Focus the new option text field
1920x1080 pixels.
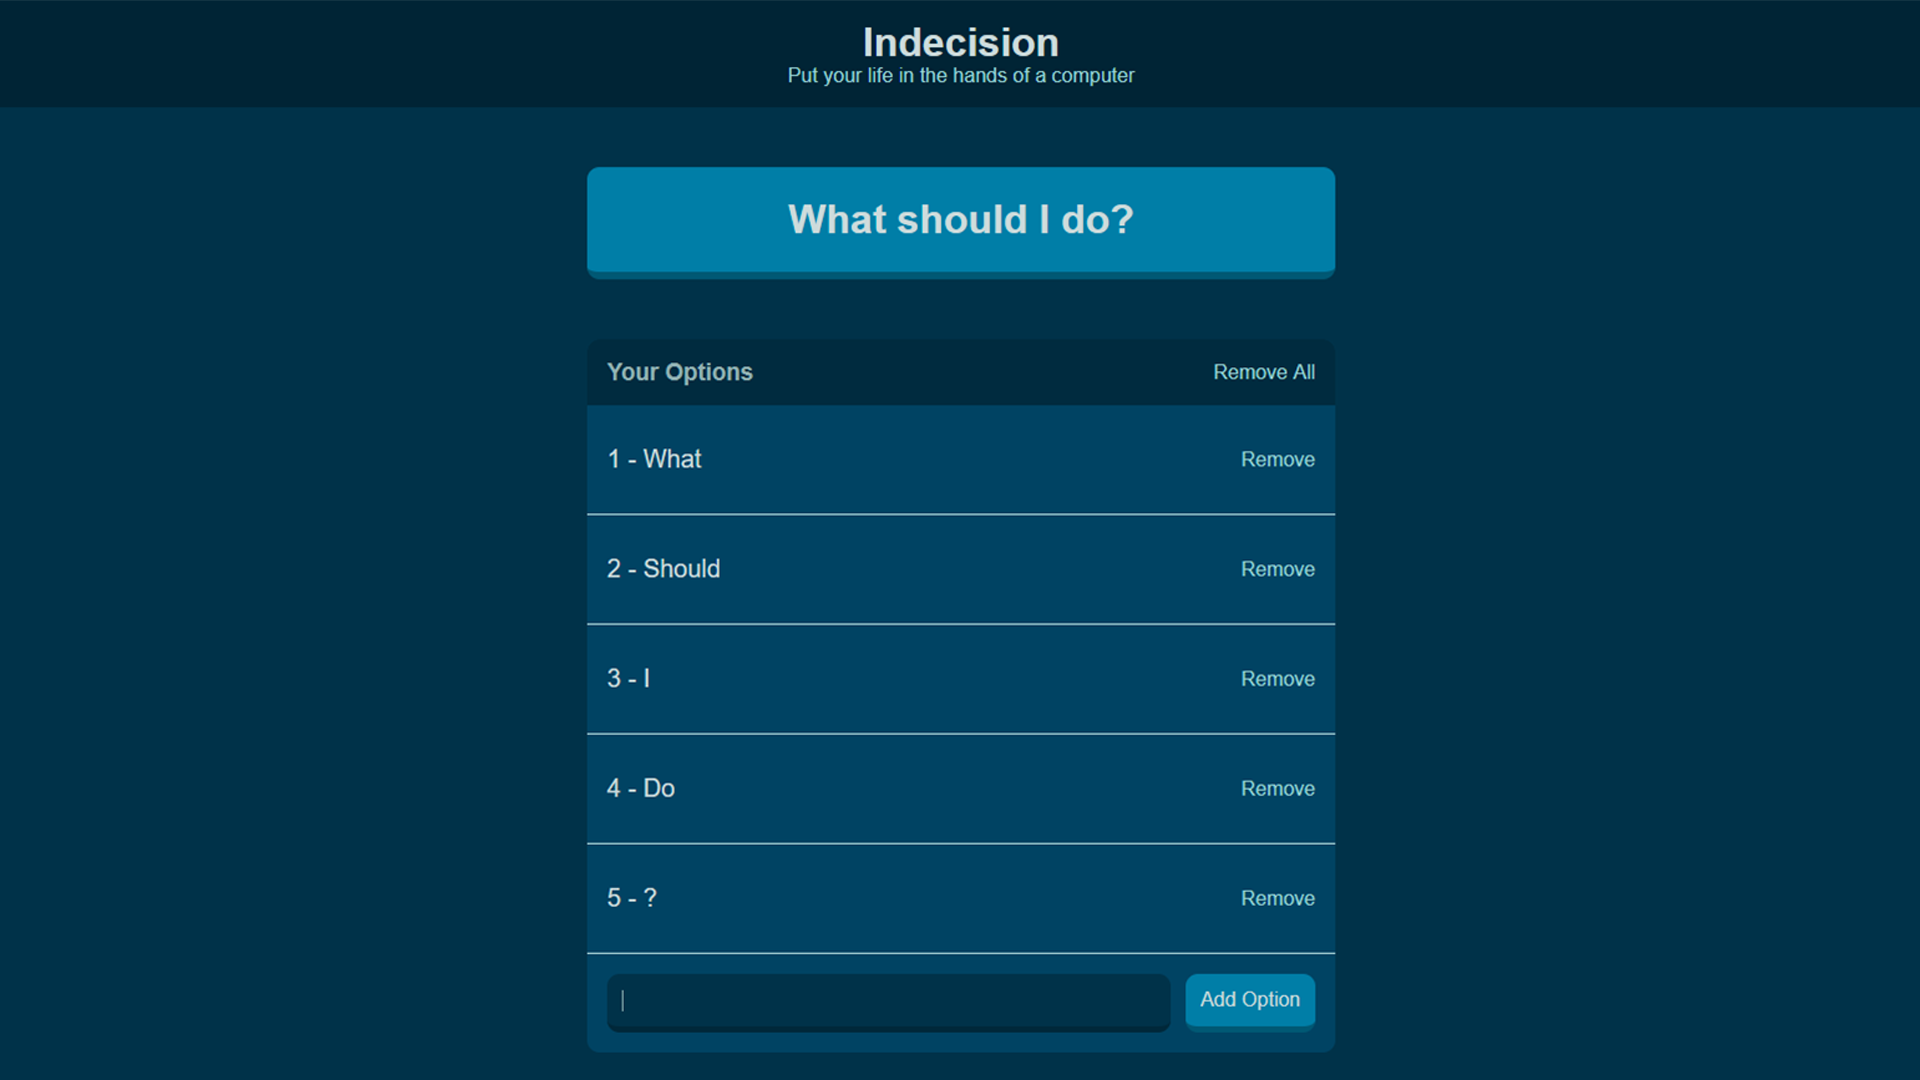(x=888, y=1001)
